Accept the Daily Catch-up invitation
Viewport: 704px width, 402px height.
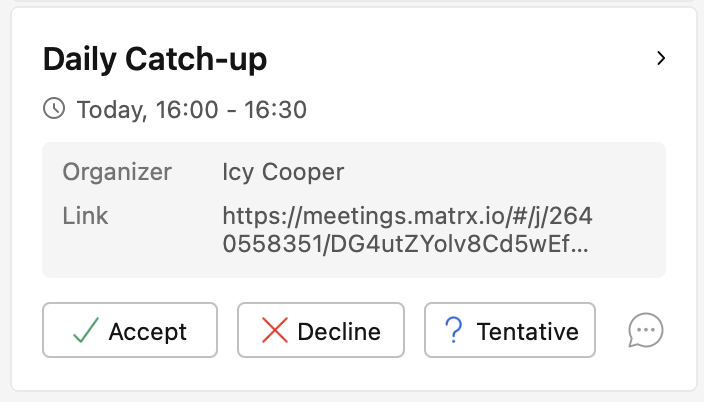point(129,330)
